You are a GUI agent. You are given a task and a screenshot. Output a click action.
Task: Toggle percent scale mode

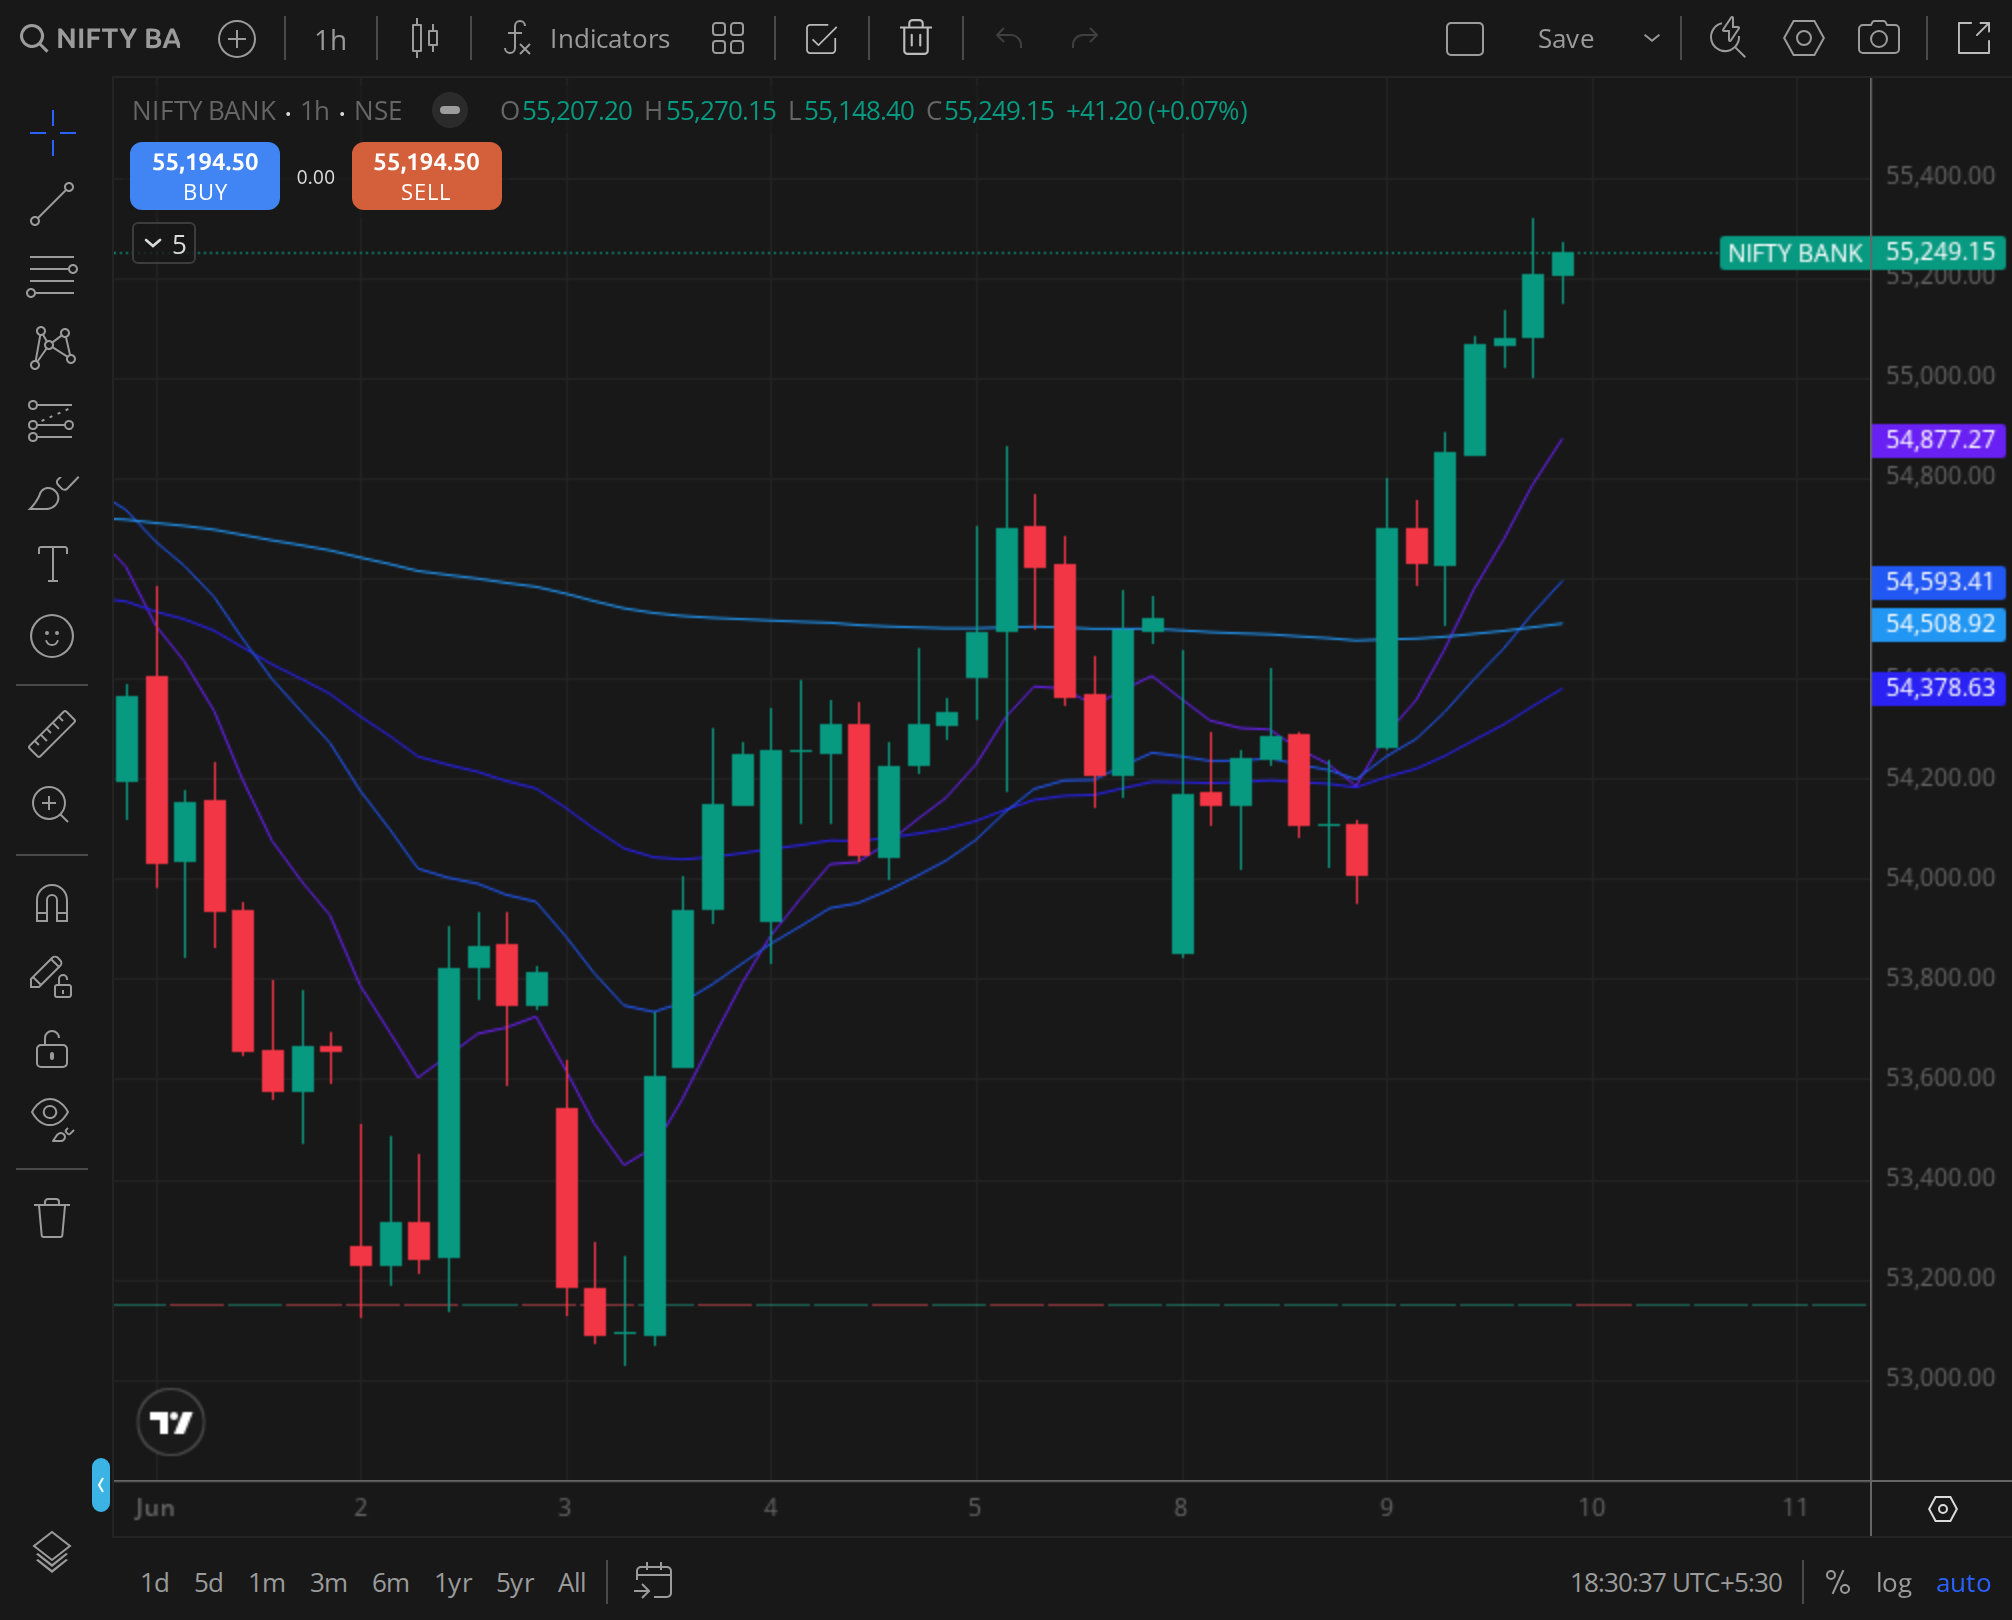click(1837, 1583)
